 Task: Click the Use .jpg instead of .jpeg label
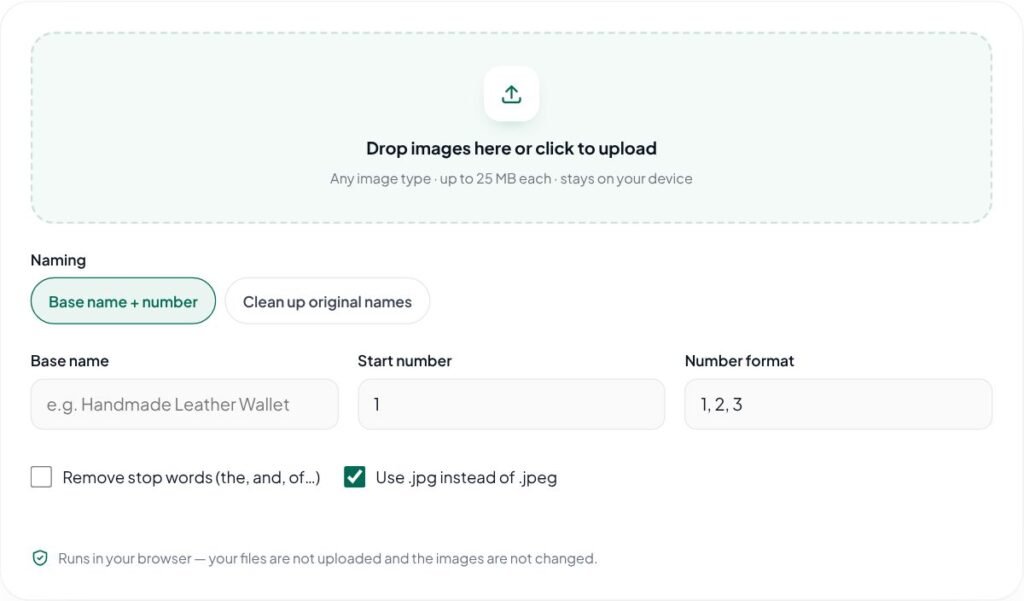click(466, 478)
